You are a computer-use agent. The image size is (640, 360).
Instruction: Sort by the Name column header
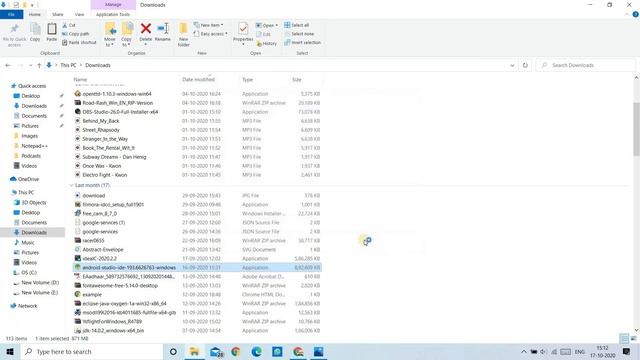pyautogui.click(x=80, y=80)
